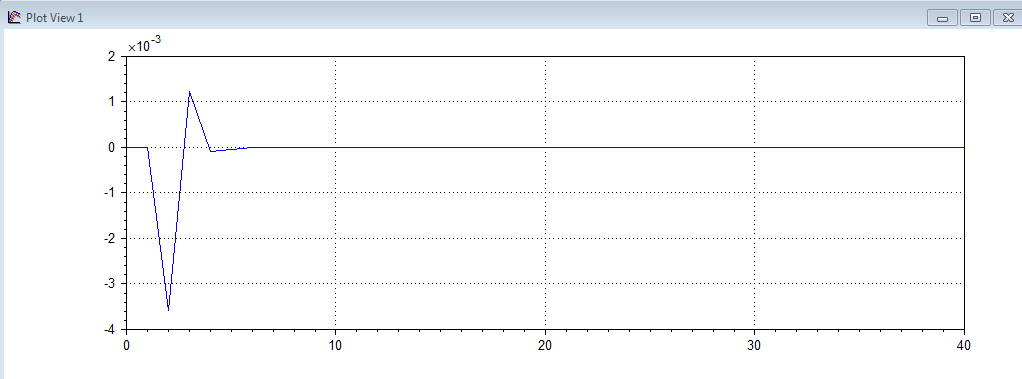Viewport: 1022px width, 379px height.
Task: Click the 'Plot View 1' title text
Action: coord(55,18)
